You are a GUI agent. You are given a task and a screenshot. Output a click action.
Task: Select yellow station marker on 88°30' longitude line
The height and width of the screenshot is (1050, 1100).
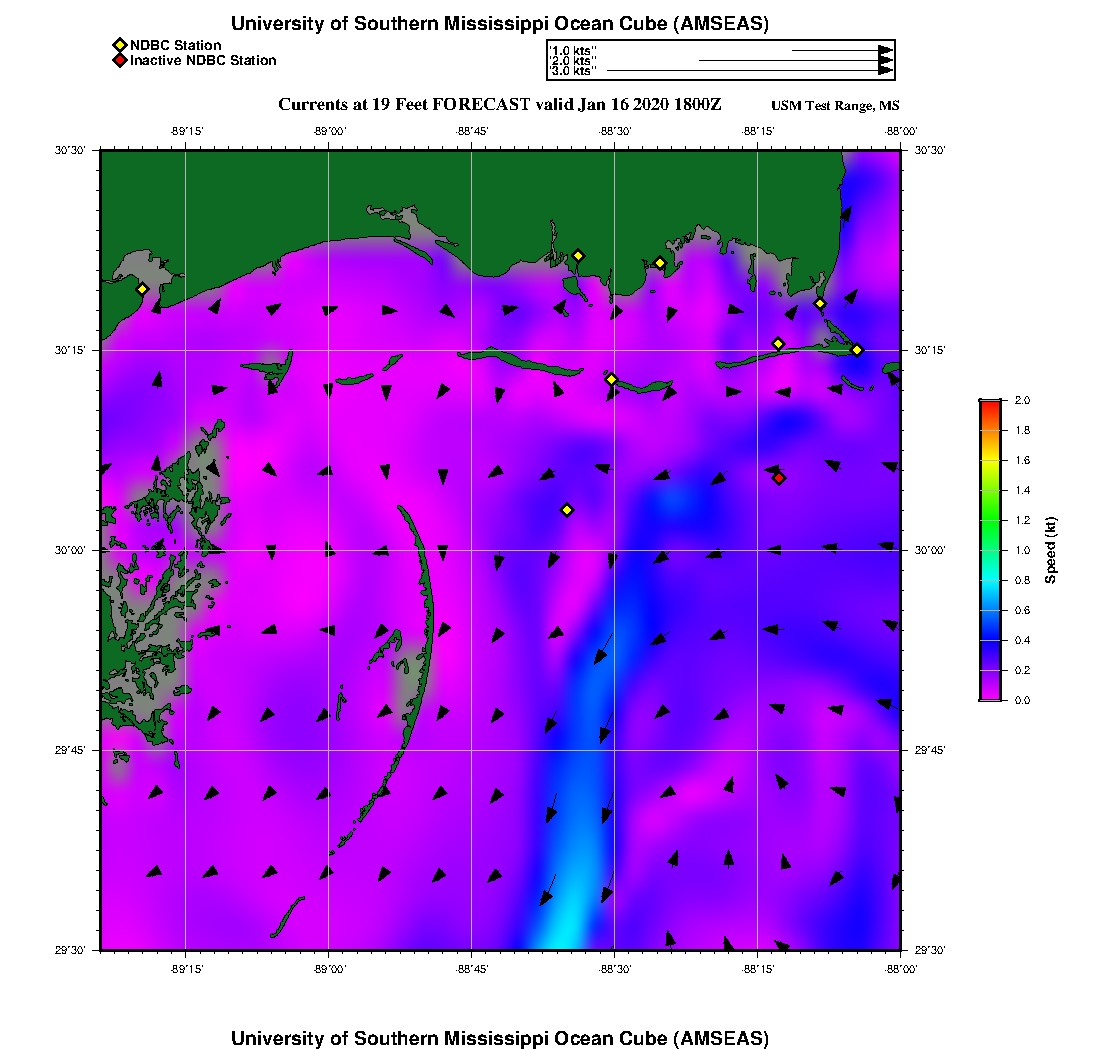pos(612,379)
